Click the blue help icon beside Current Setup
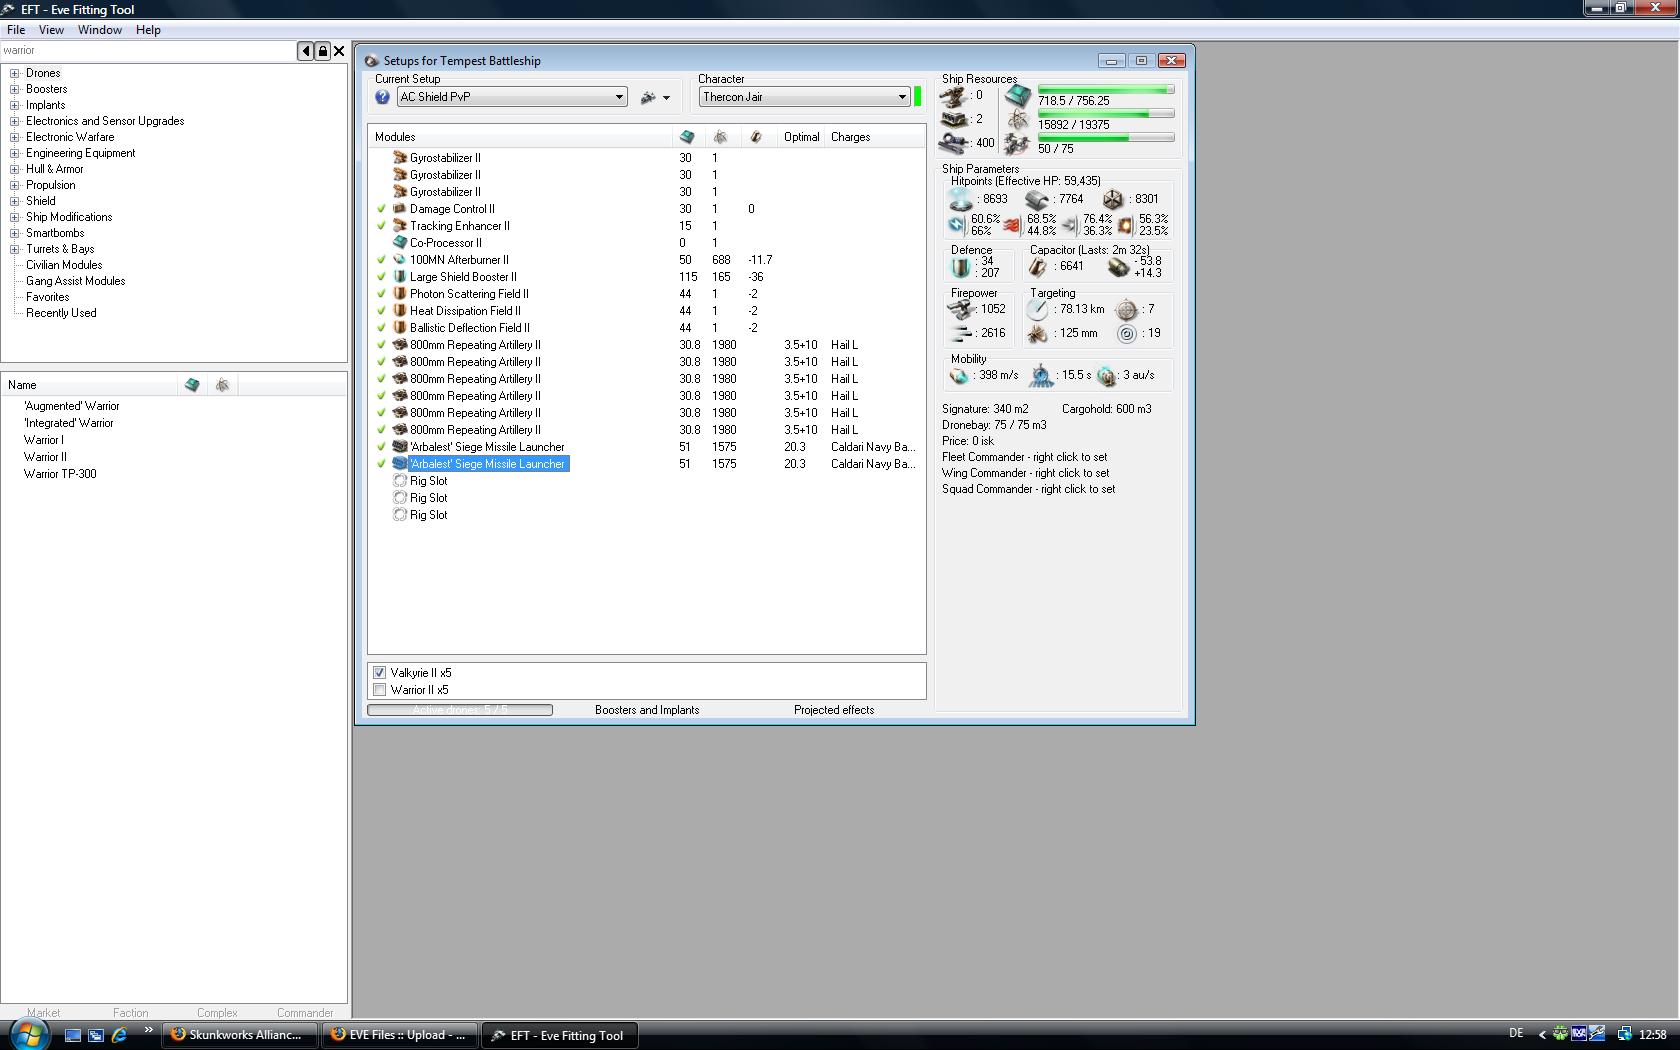Screen dimensions: 1680x1050 (382, 97)
